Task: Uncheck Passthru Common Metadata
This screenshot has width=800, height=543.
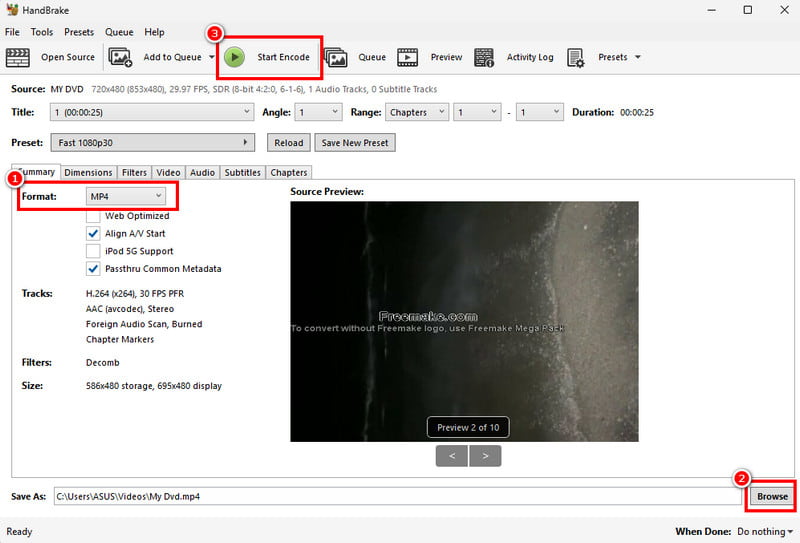Action: [x=93, y=269]
